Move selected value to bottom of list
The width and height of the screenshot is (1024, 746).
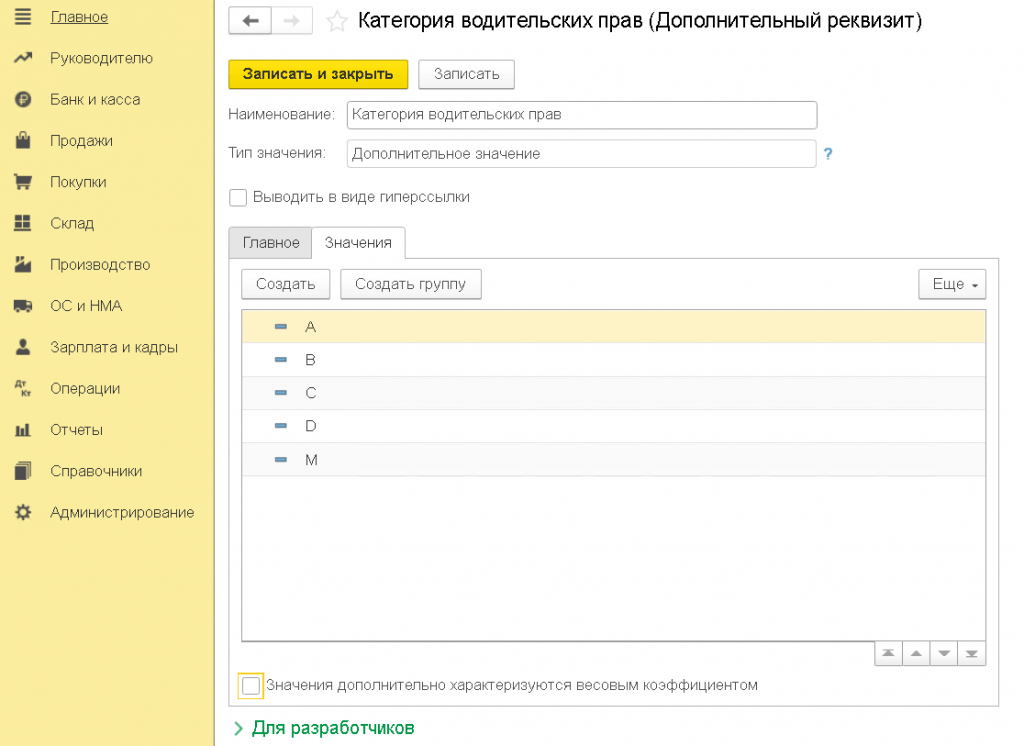point(972,655)
